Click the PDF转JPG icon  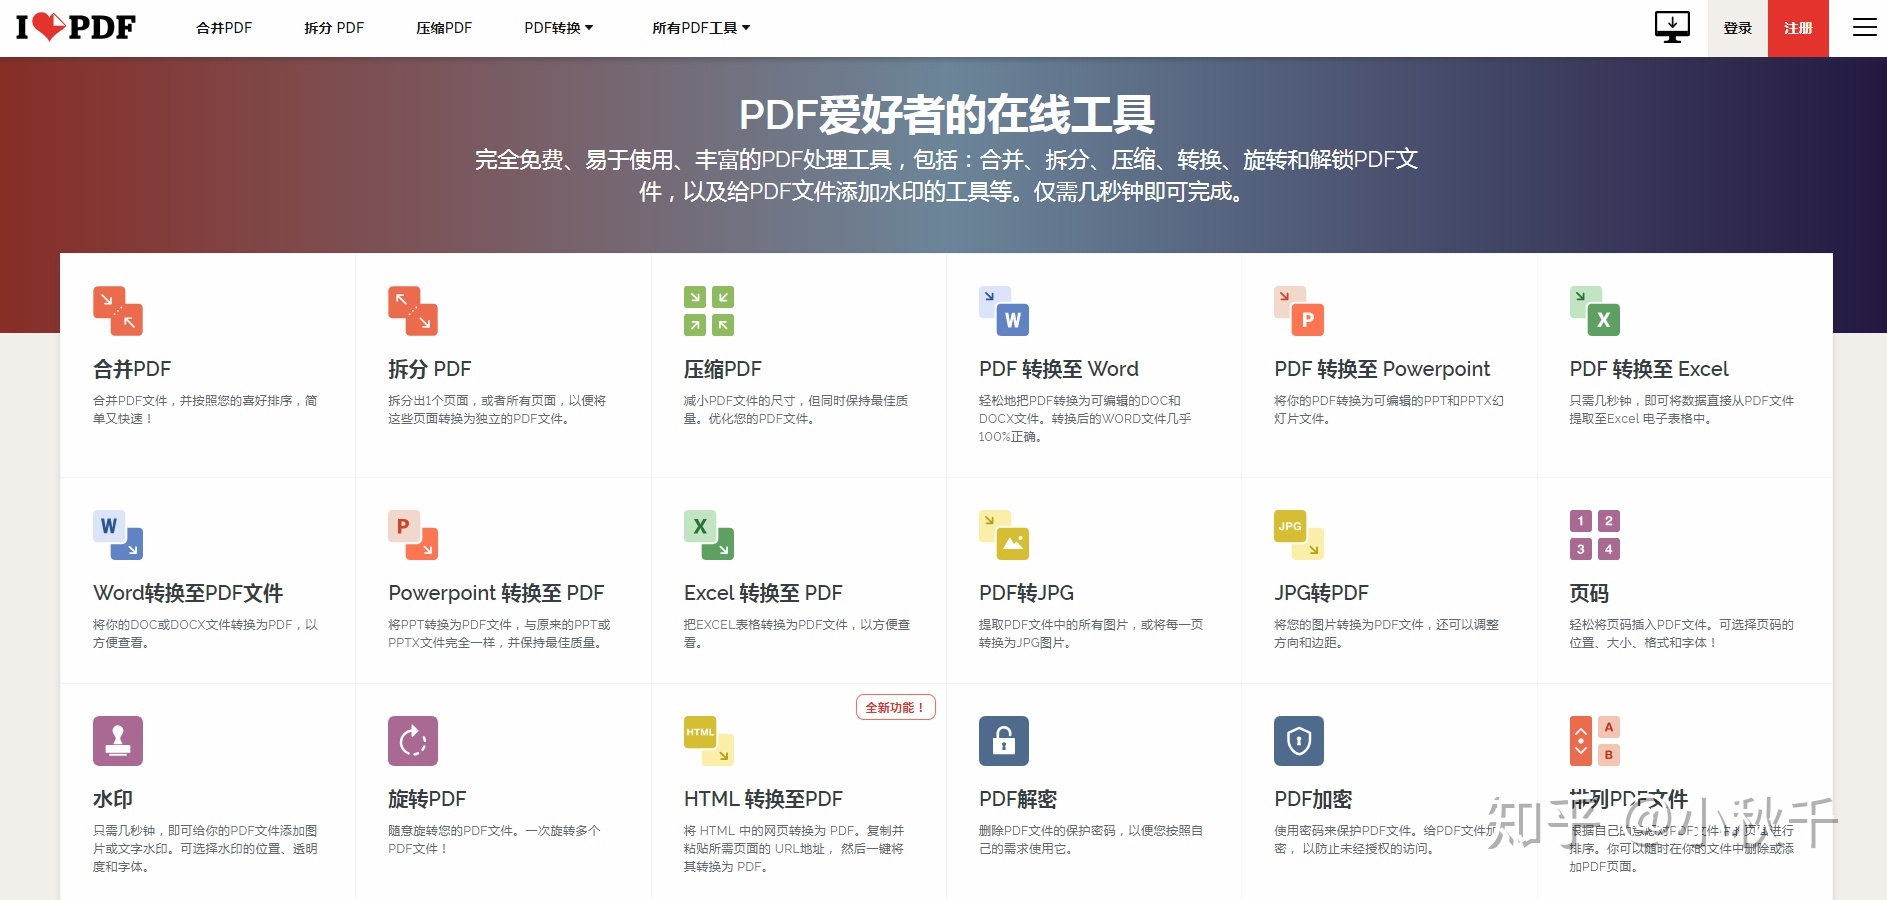pos(1004,535)
